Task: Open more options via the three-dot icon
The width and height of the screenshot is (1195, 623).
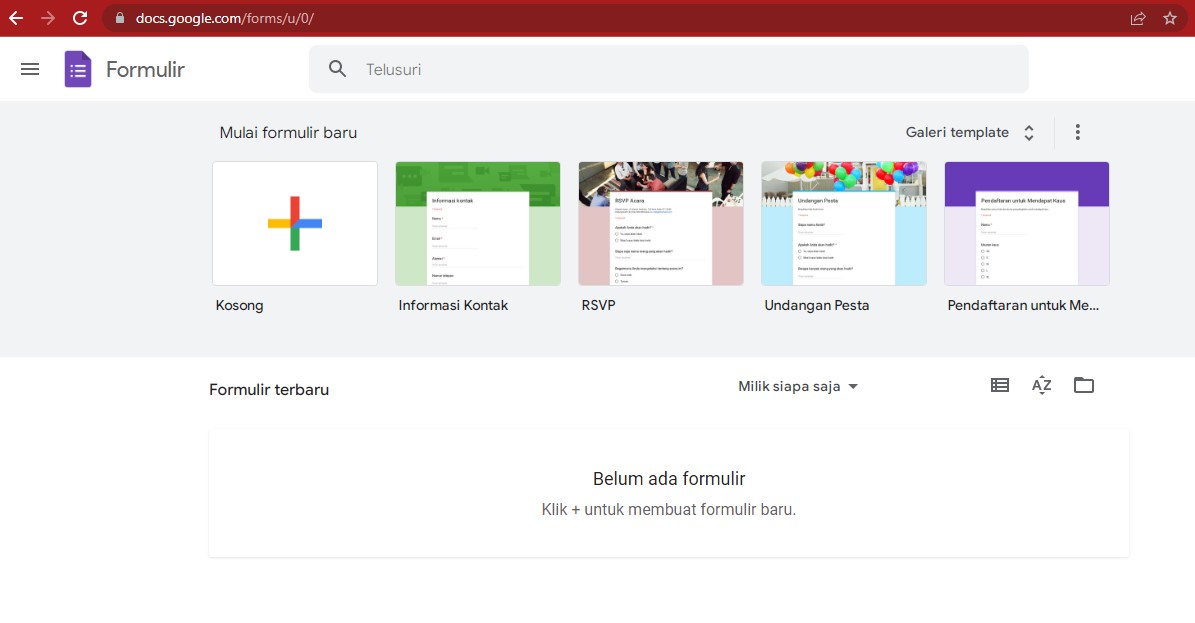Action: pos(1078,131)
